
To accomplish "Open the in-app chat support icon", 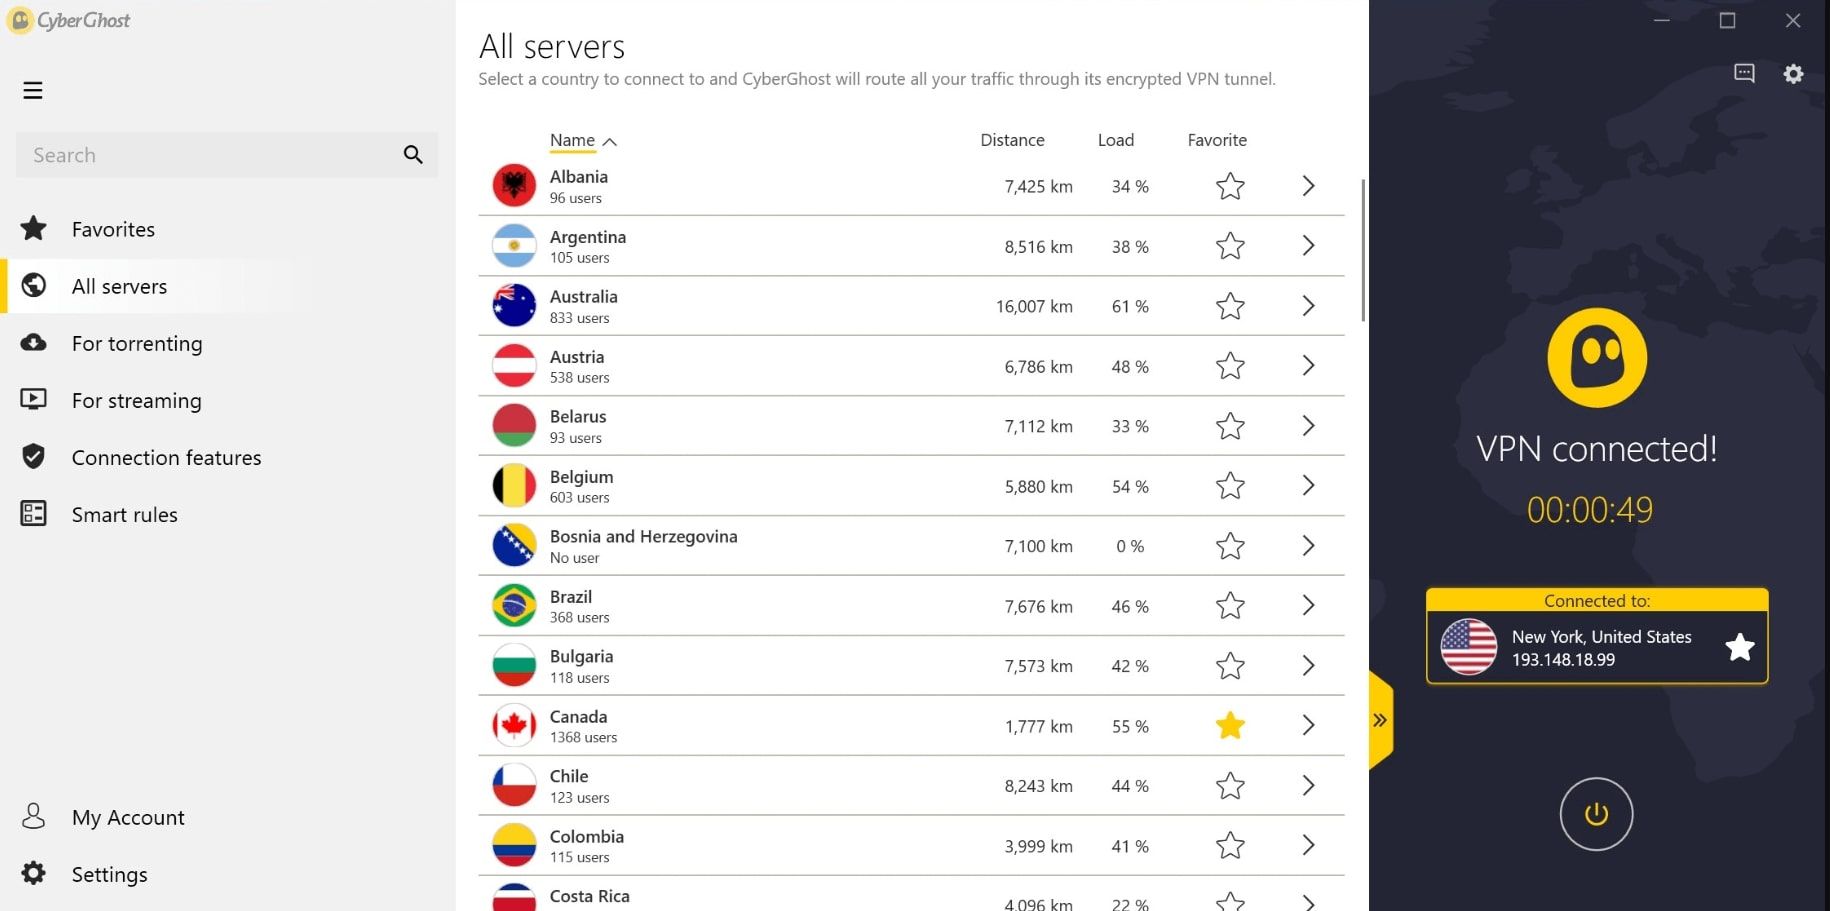I will pos(1744,73).
